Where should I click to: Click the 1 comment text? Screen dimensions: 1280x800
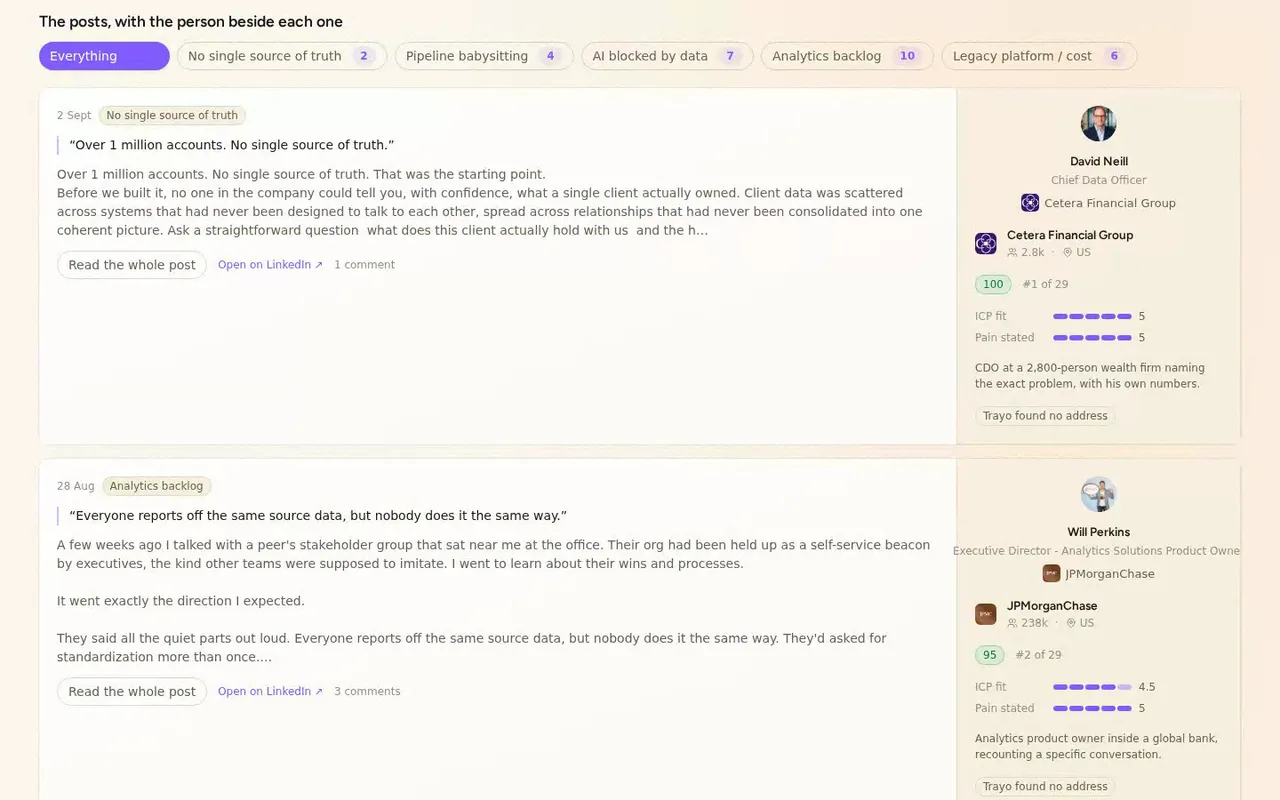click(364, 265)
